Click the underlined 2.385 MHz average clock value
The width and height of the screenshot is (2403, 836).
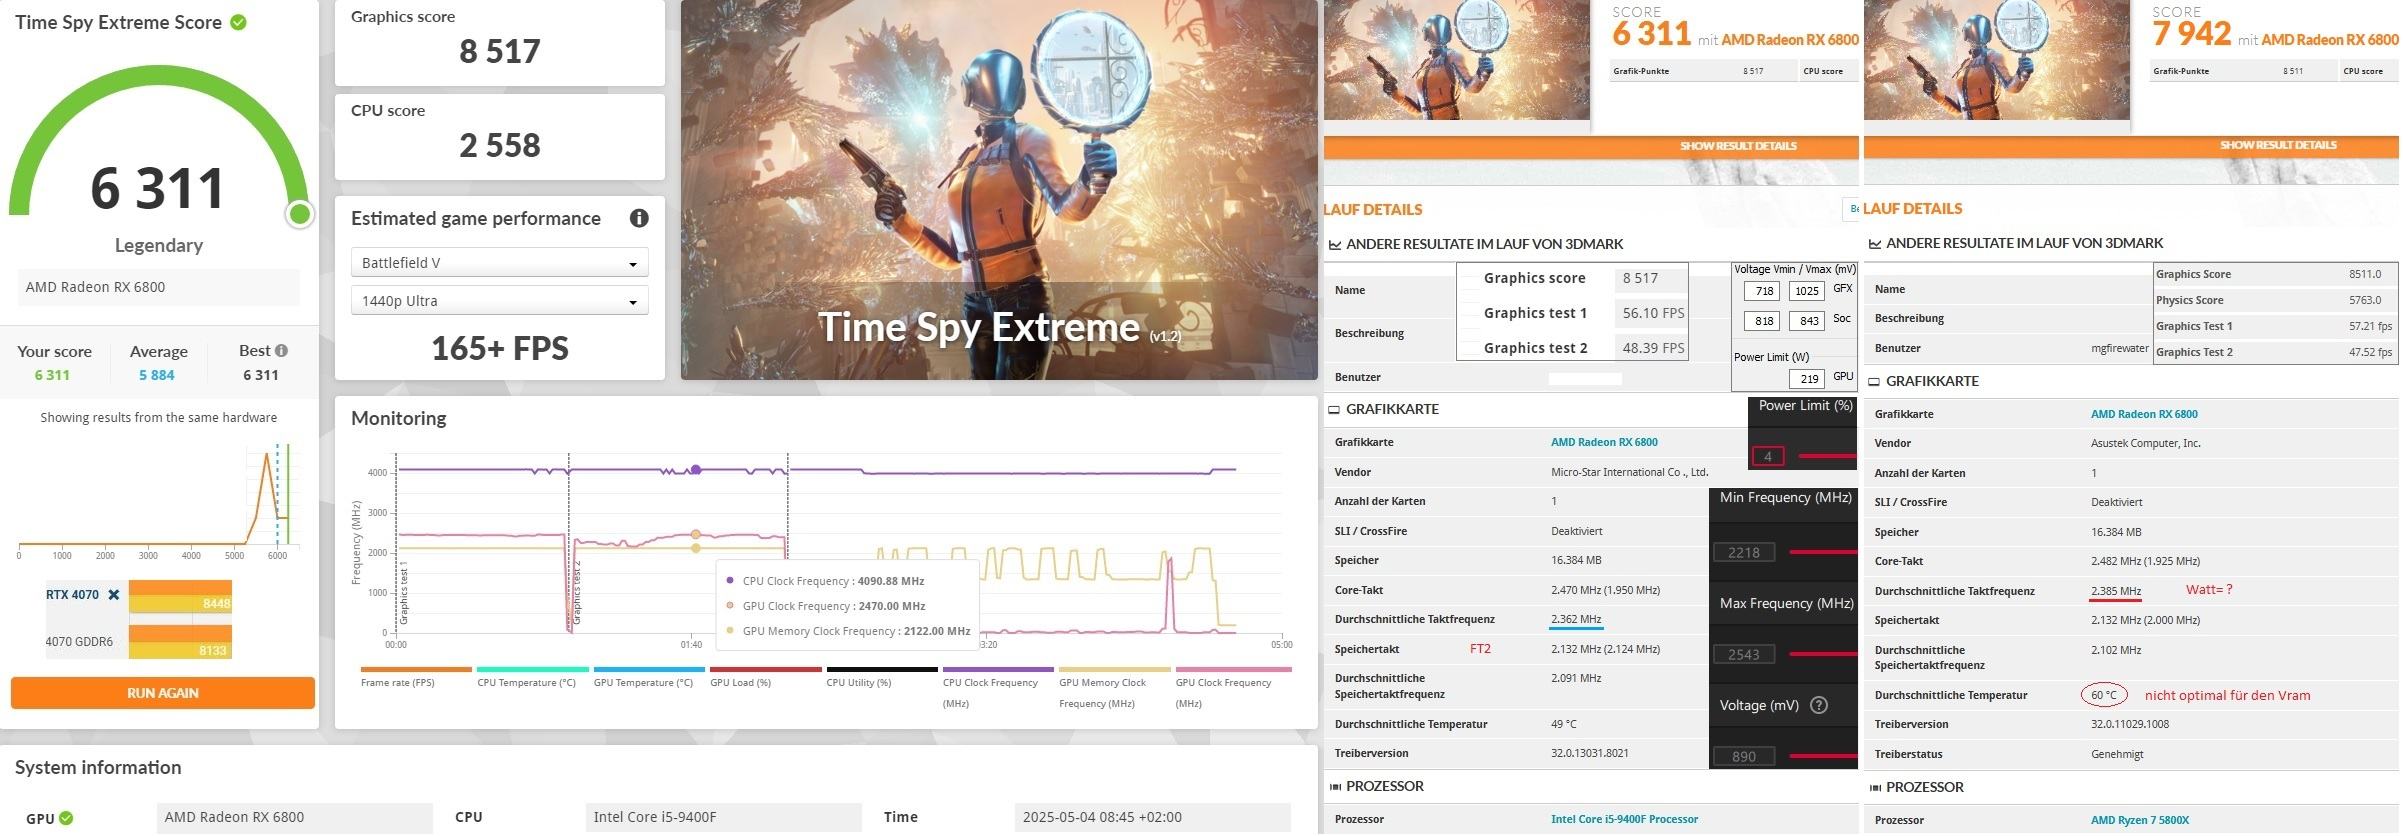2116,591
